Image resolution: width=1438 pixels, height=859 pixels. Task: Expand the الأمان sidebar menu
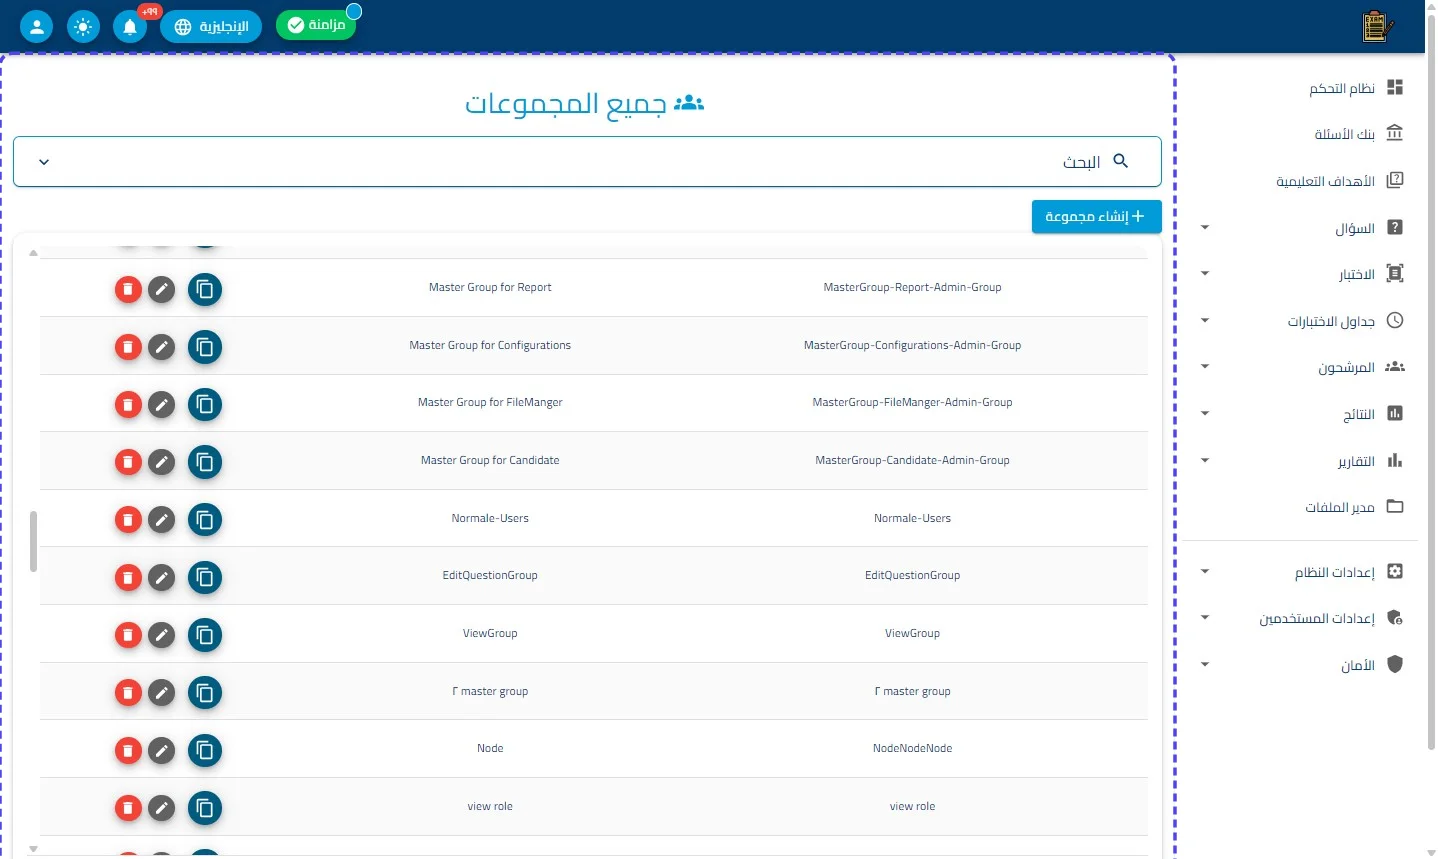coord(1205,665)
